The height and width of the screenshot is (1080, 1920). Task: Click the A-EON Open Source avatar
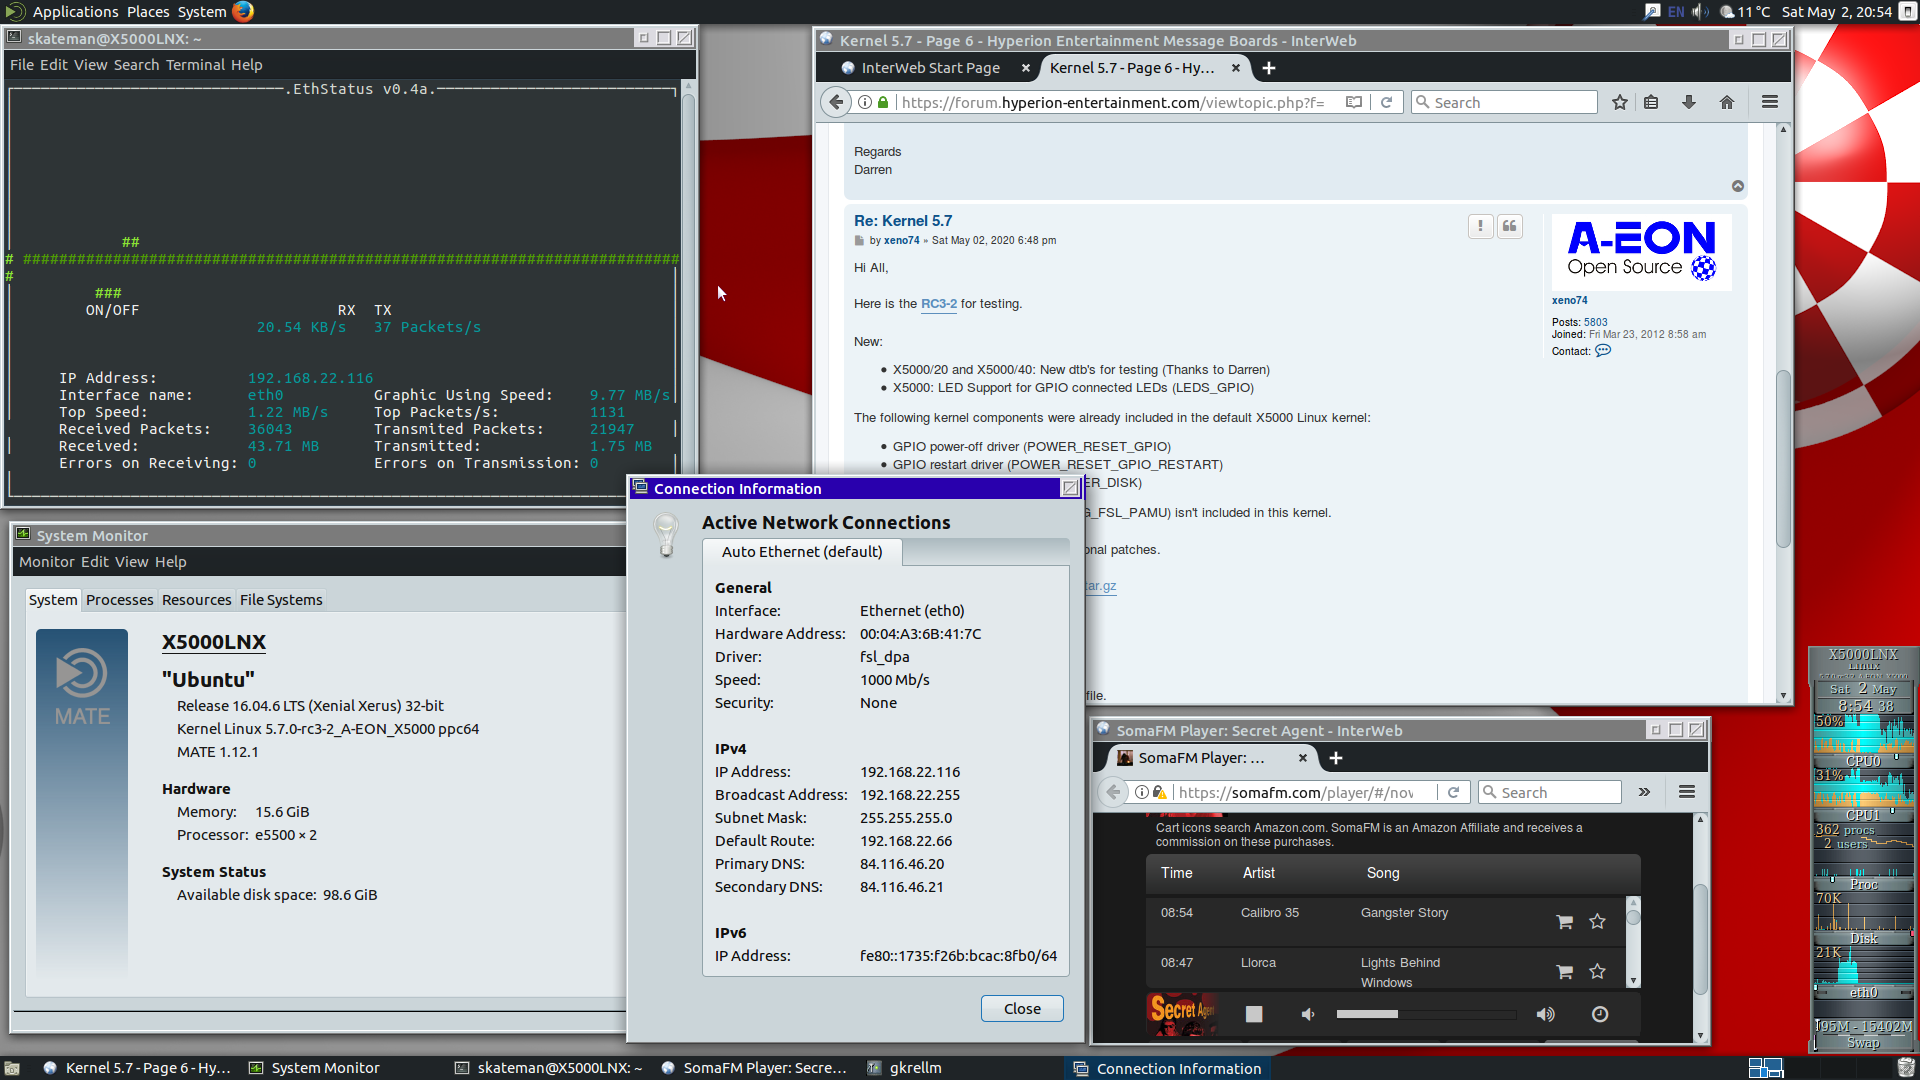1641,252
